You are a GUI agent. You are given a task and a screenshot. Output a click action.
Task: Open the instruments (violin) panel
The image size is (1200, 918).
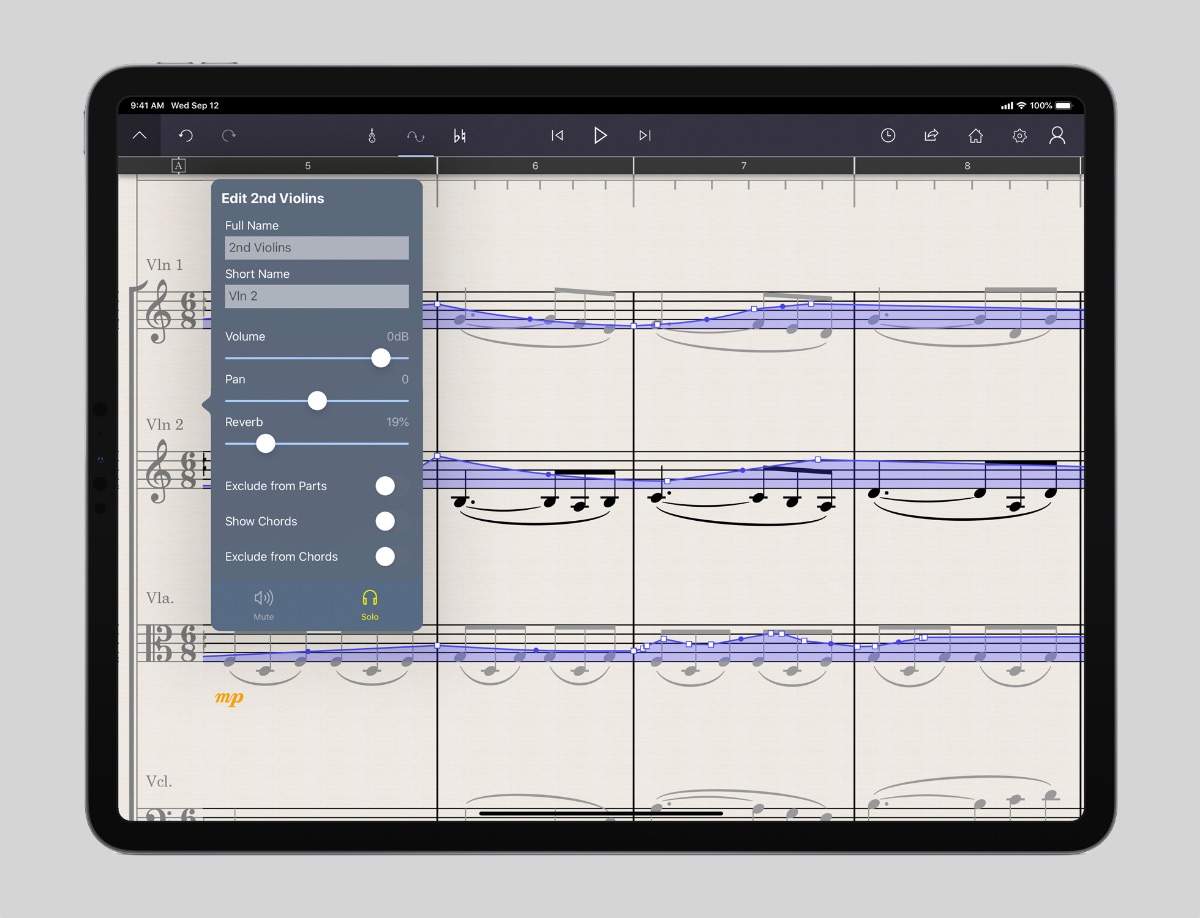coord(372,136)
